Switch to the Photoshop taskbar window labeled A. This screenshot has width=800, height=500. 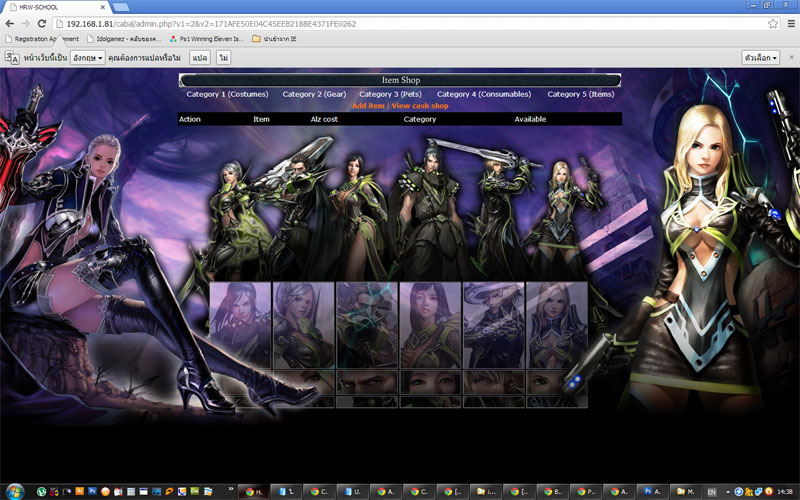653,492
